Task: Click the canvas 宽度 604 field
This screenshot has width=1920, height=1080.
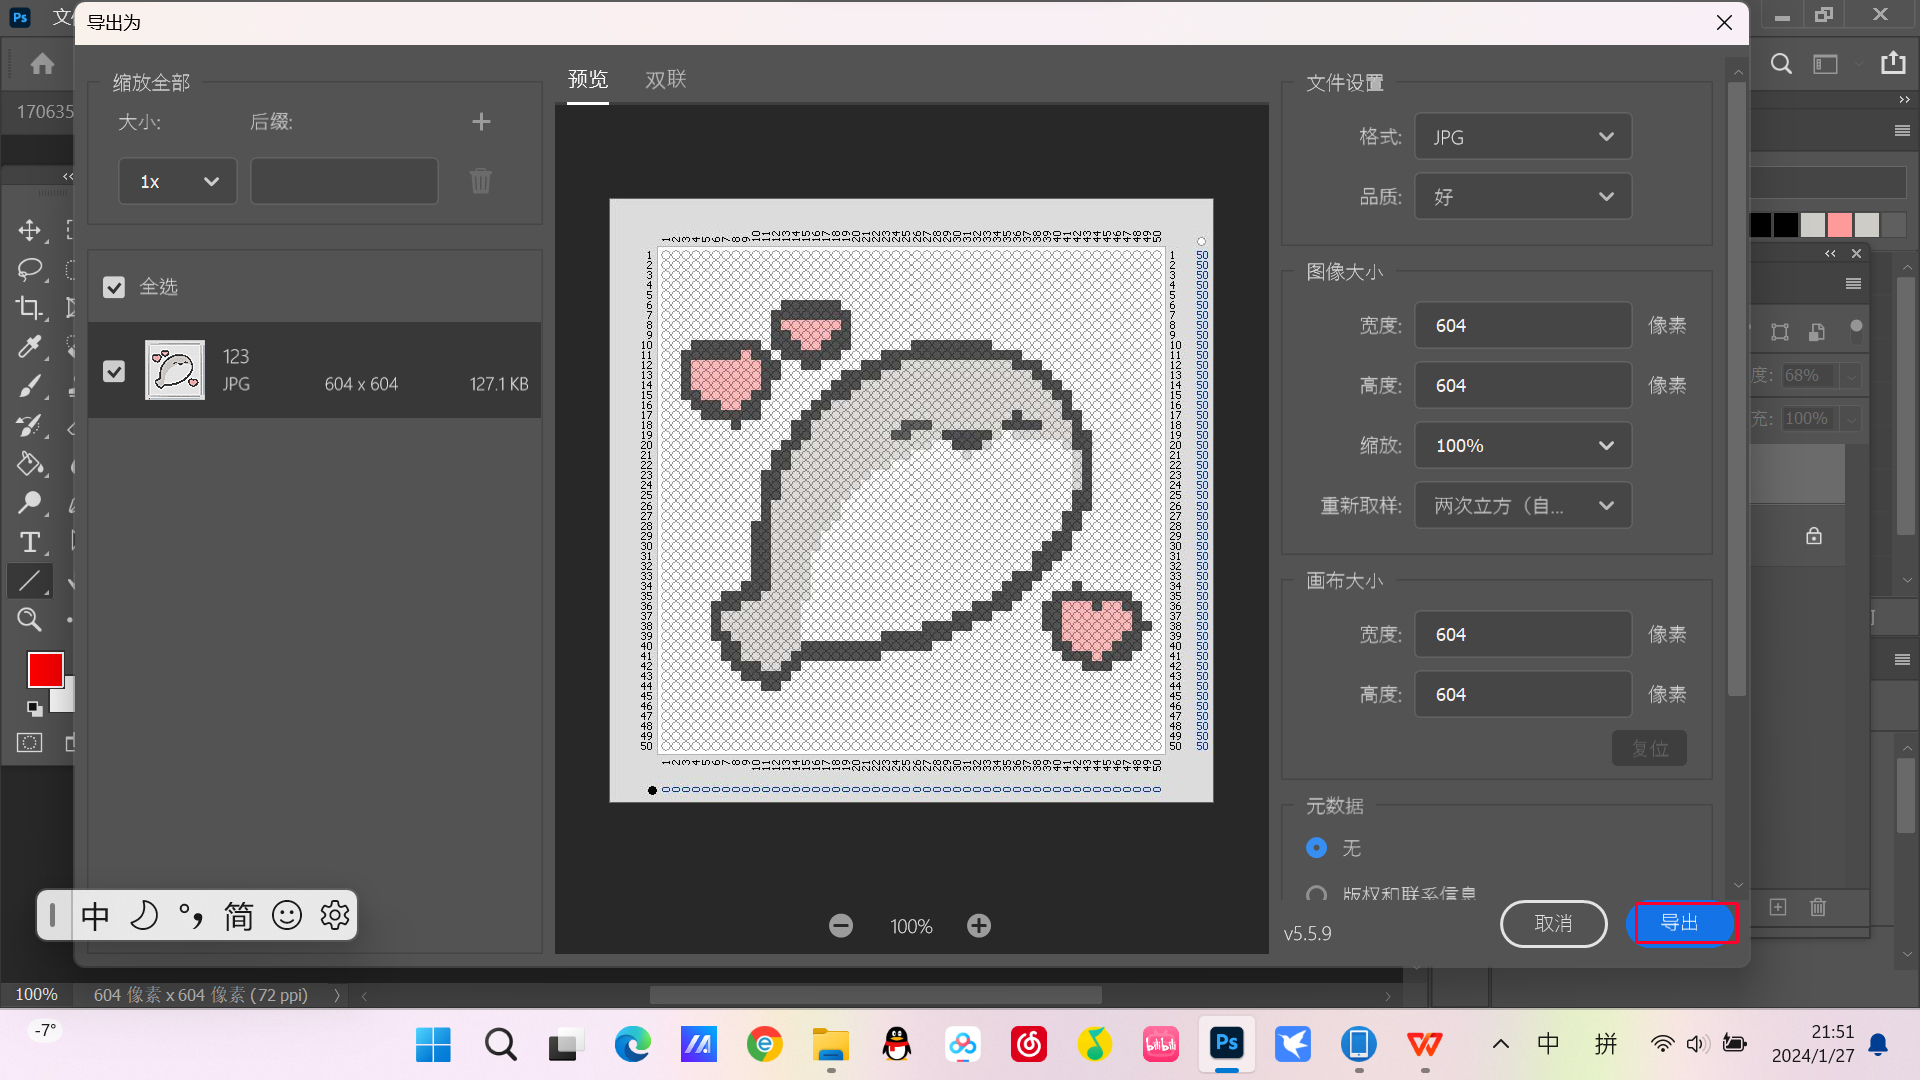Action: point(1523,635)
